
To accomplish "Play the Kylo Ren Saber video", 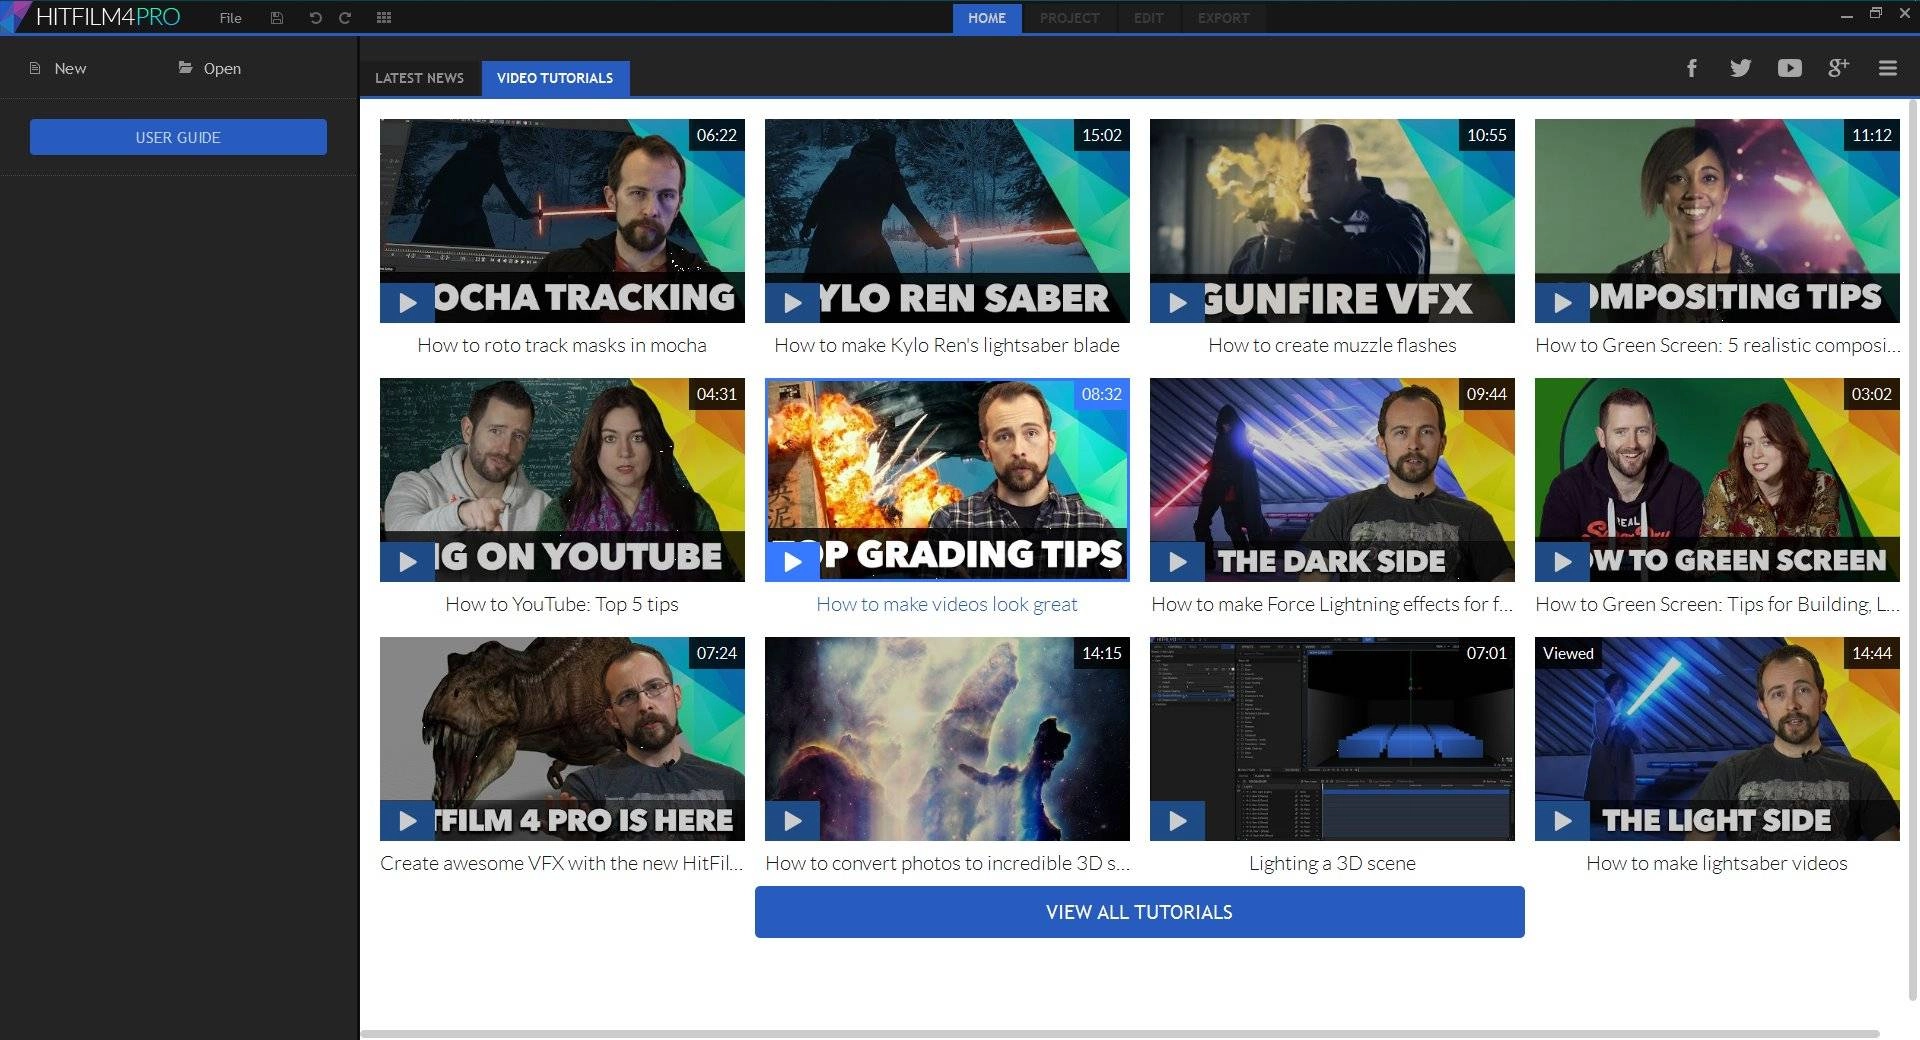I will 792,302.
